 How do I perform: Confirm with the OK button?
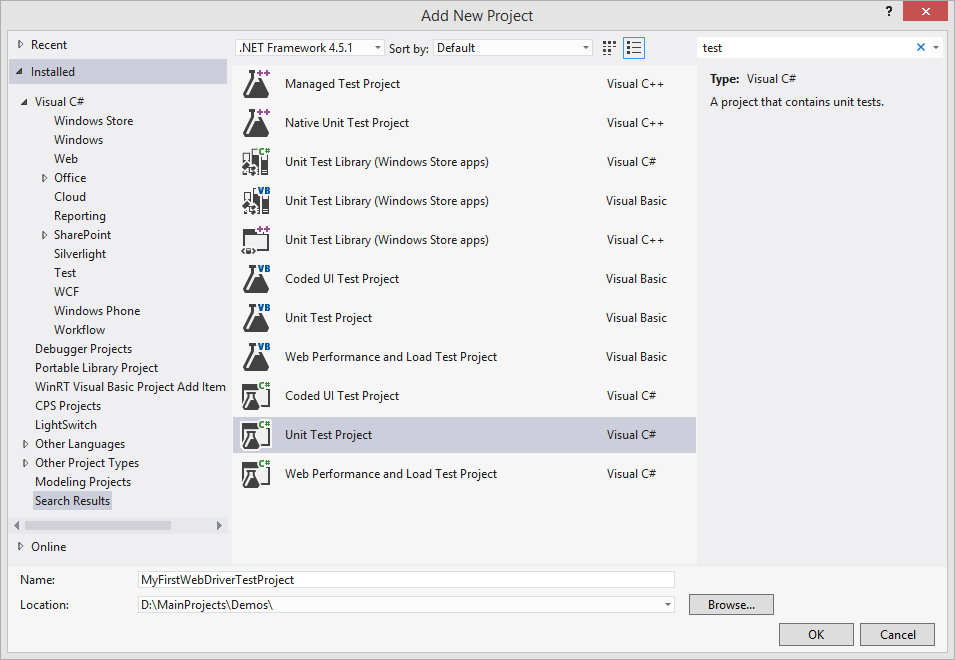[x=816, y=634]
